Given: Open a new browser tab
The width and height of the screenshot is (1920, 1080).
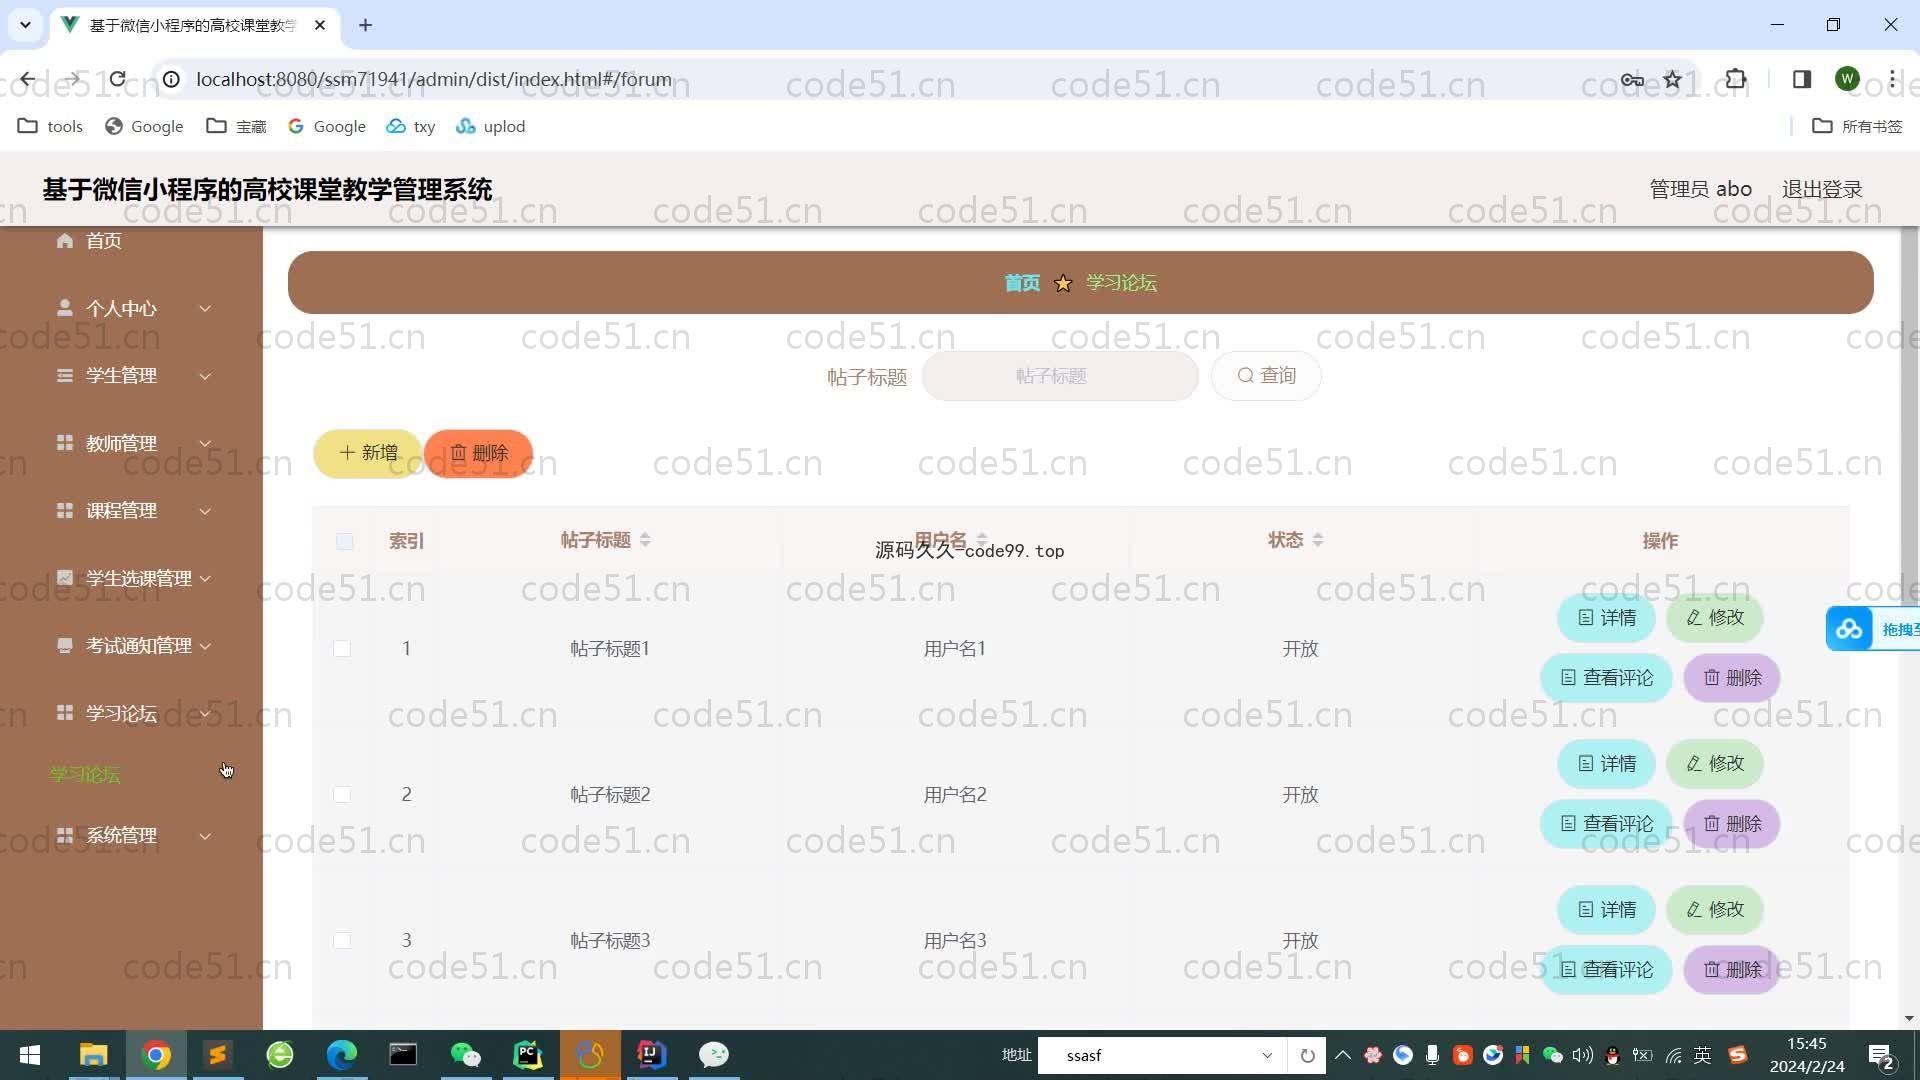Looking at the screenshot, I should pos(365,25).
